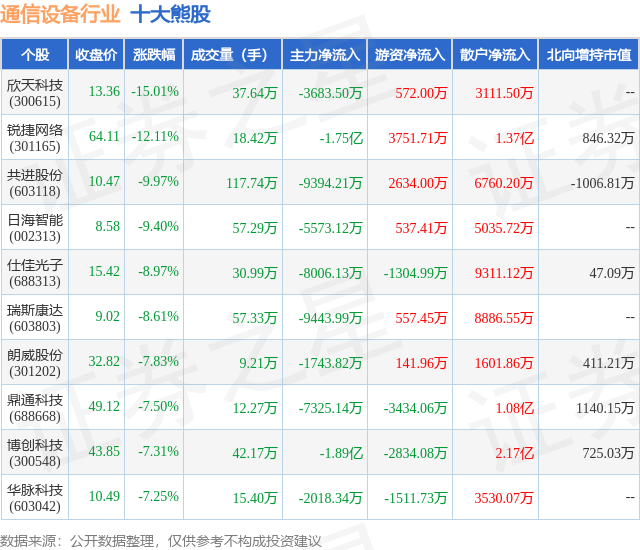Click the 个股 column header
640x550 pixels.
[x=35, y=54]
